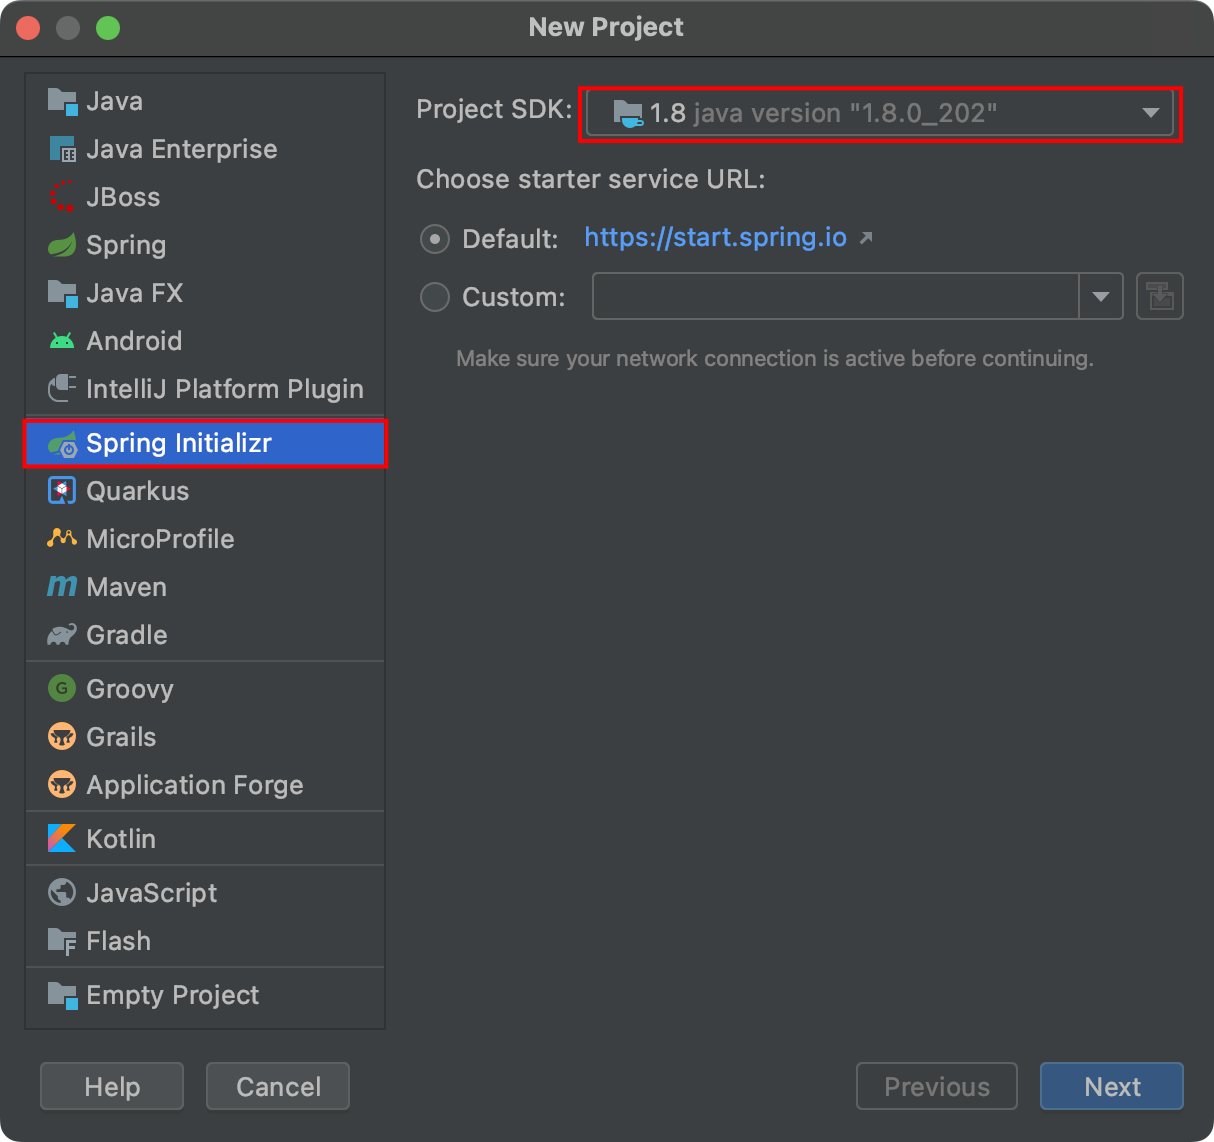Click the Gradle elephant icon

pyautogui.click(x=62, y=635)
